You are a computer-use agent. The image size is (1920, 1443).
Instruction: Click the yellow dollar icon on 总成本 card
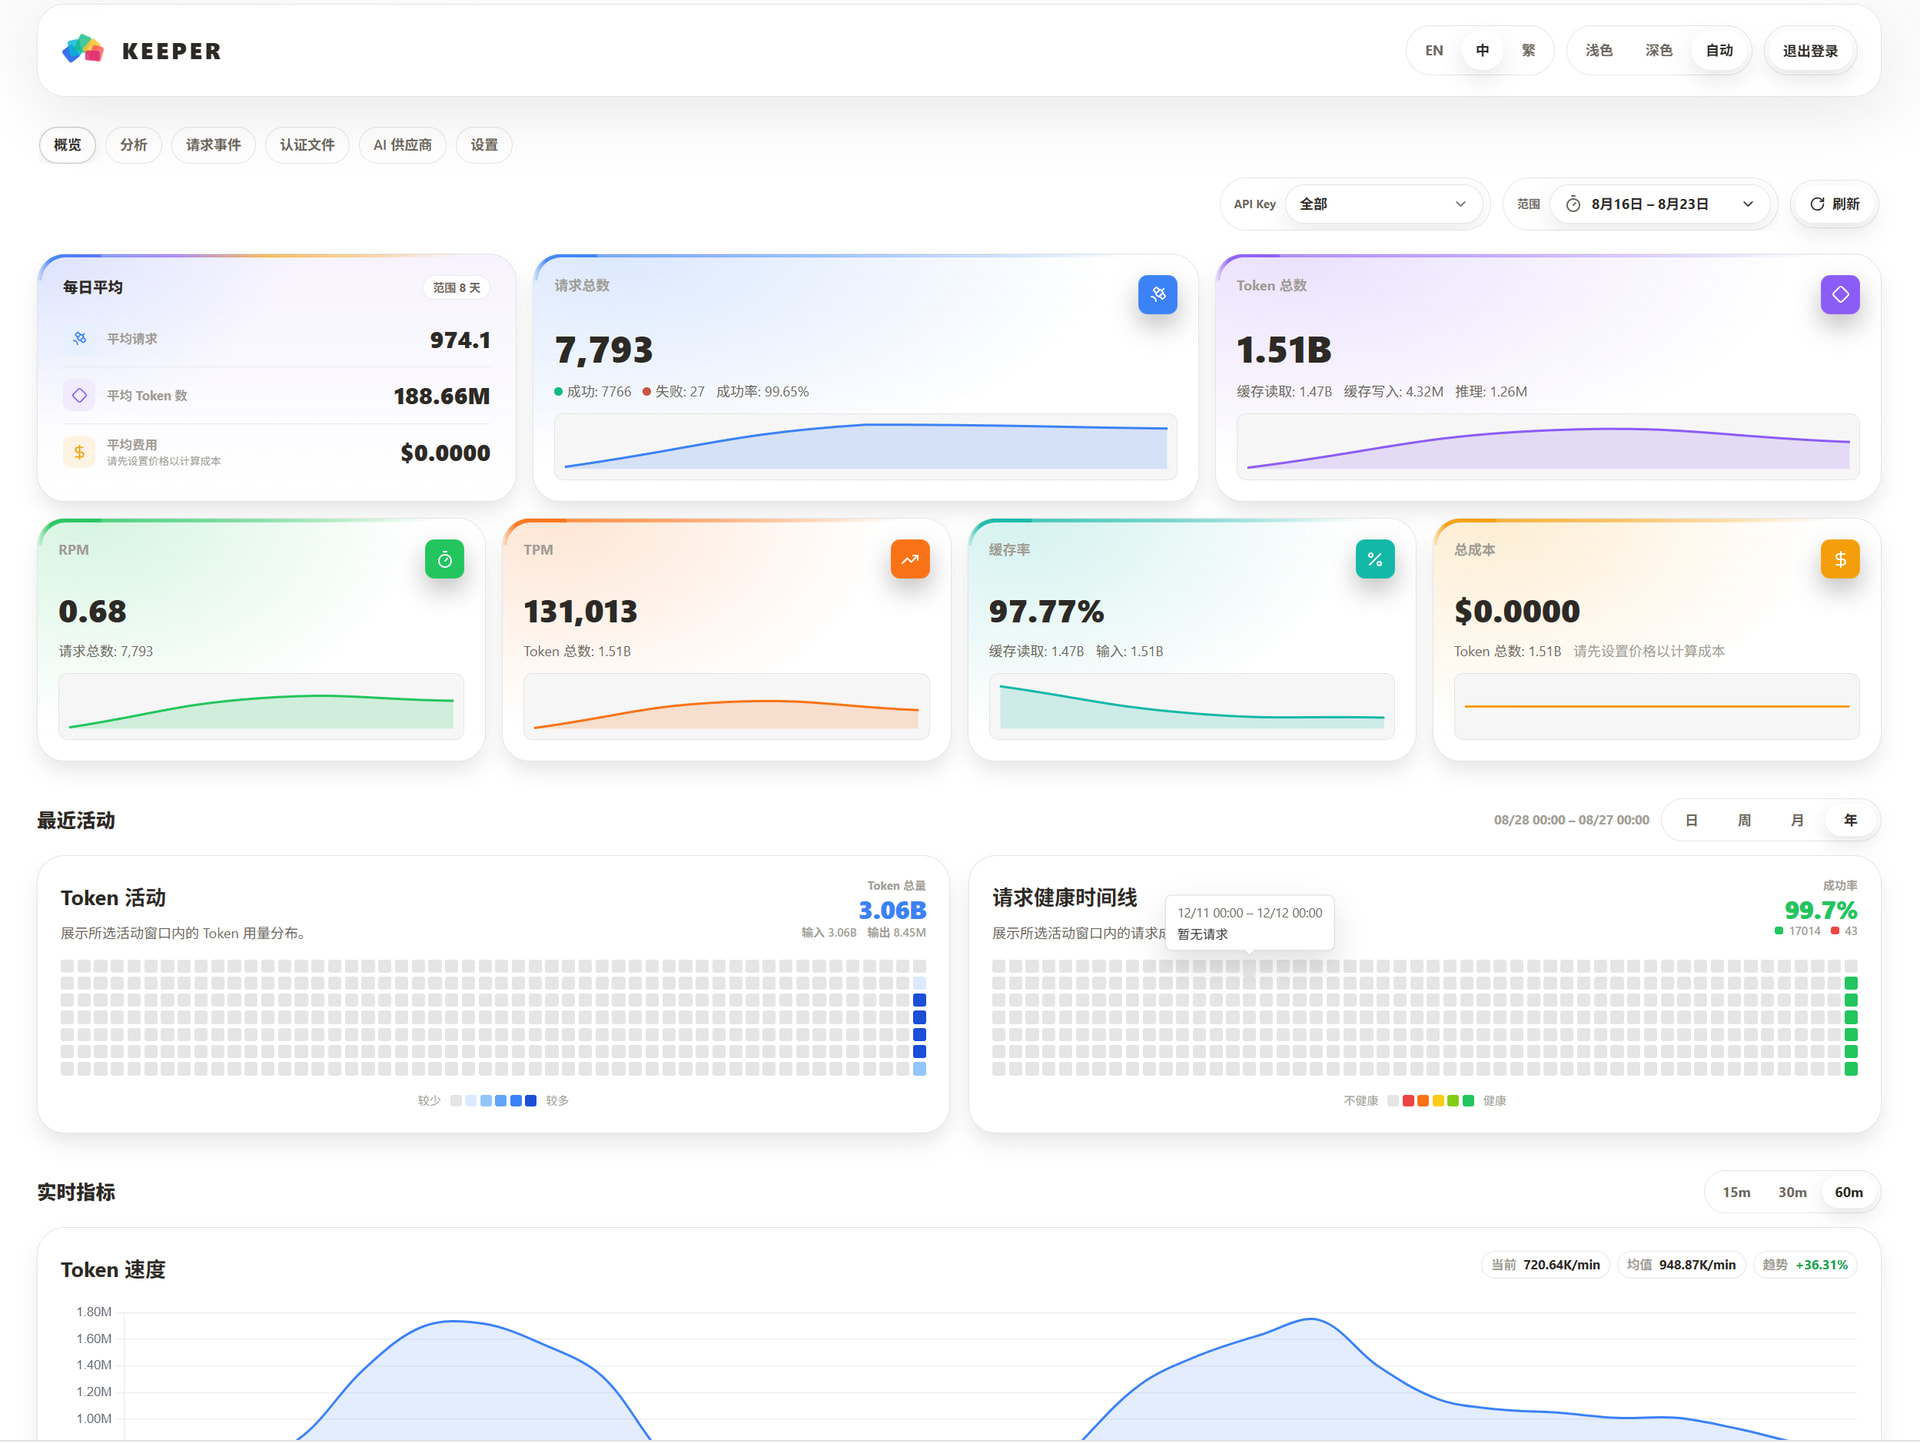[x=1840, y=559]
